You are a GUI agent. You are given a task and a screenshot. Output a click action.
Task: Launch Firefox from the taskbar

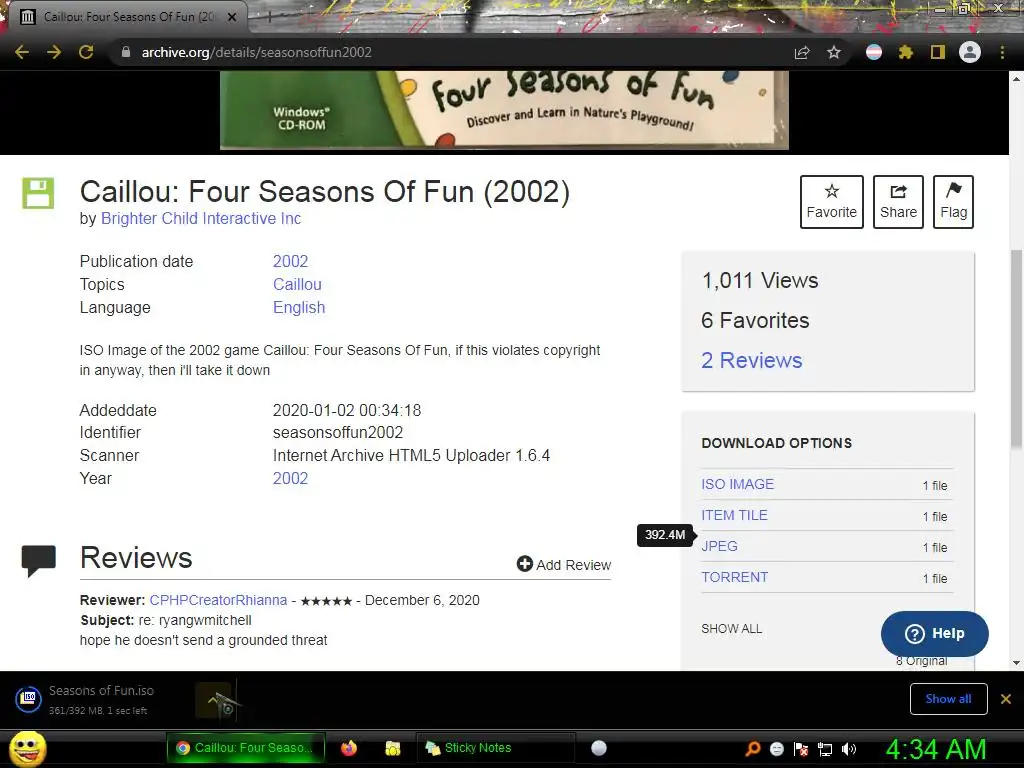tap(349, 748)
